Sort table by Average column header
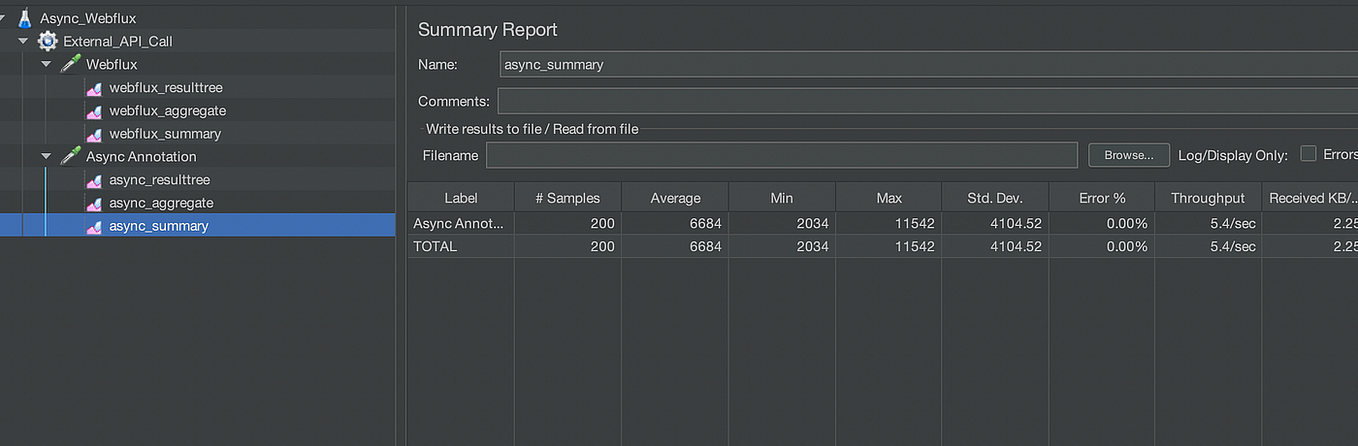 (x=675, y=198)
